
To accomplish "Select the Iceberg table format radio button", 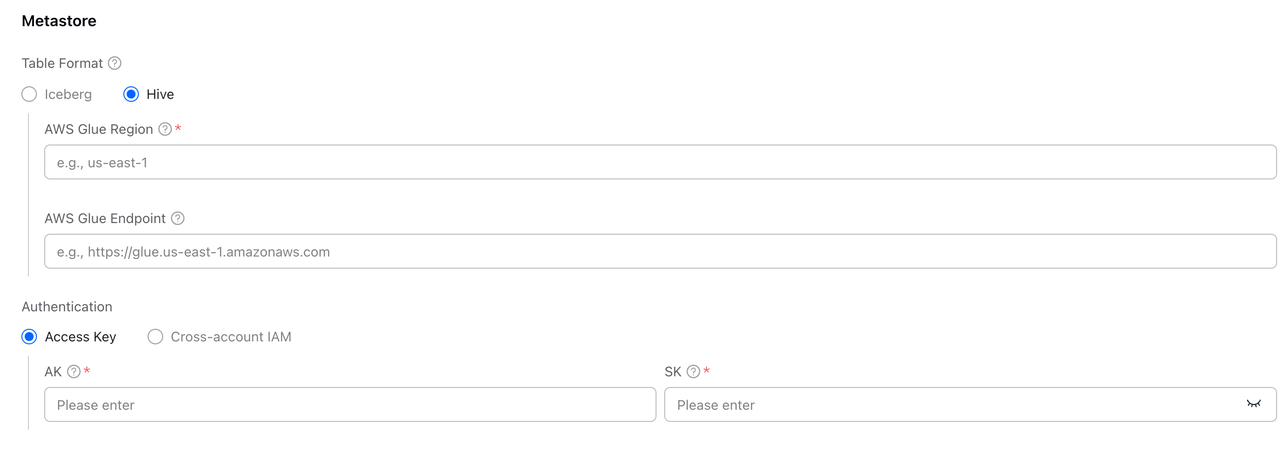I will (30, 94).
